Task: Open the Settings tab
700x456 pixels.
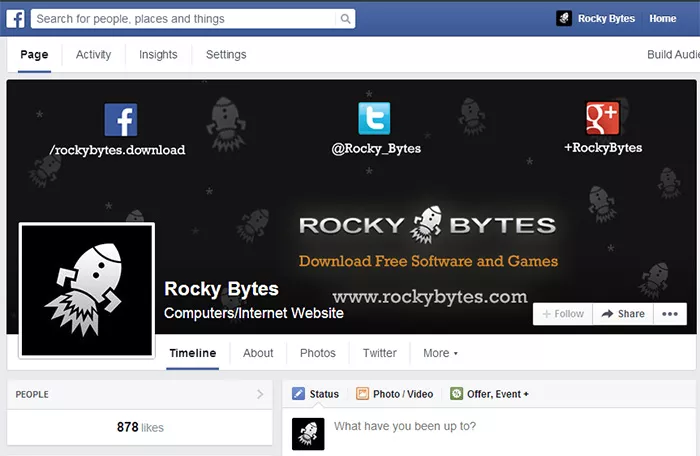Action: 226,54
